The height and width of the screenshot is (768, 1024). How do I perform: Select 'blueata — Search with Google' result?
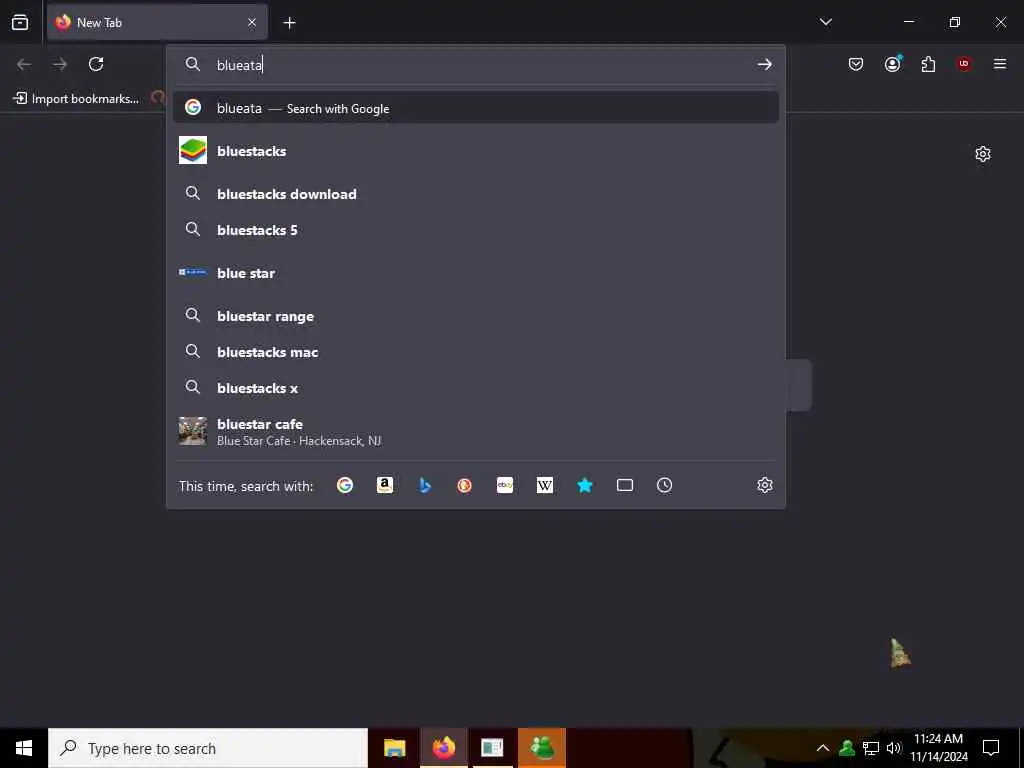click(x=475, y=108)
